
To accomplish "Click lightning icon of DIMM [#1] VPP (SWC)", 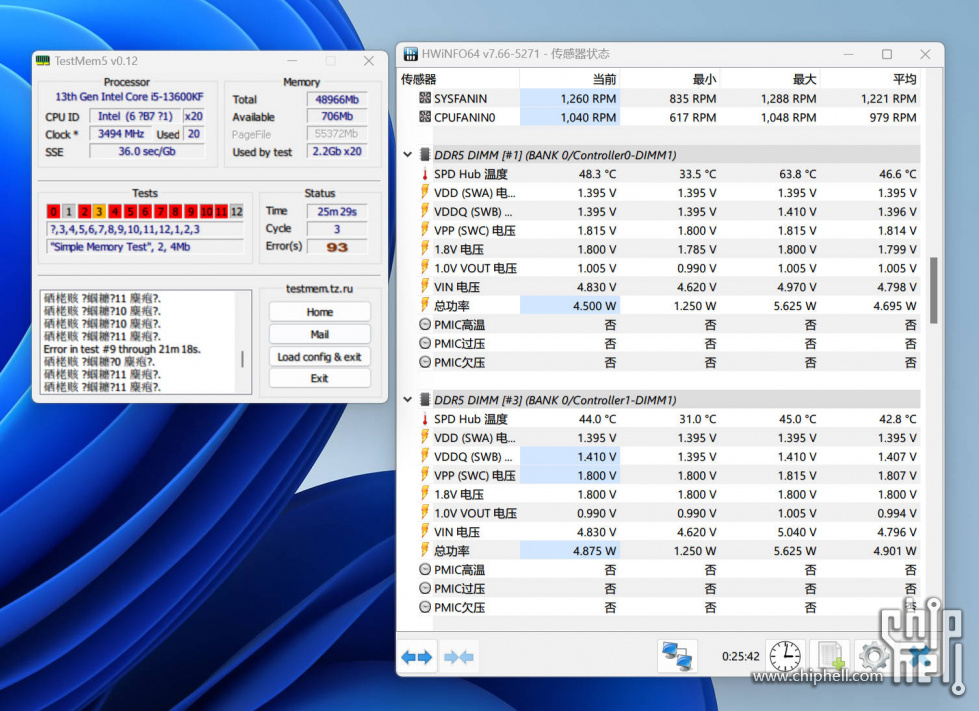I will (x=425, y=230).
